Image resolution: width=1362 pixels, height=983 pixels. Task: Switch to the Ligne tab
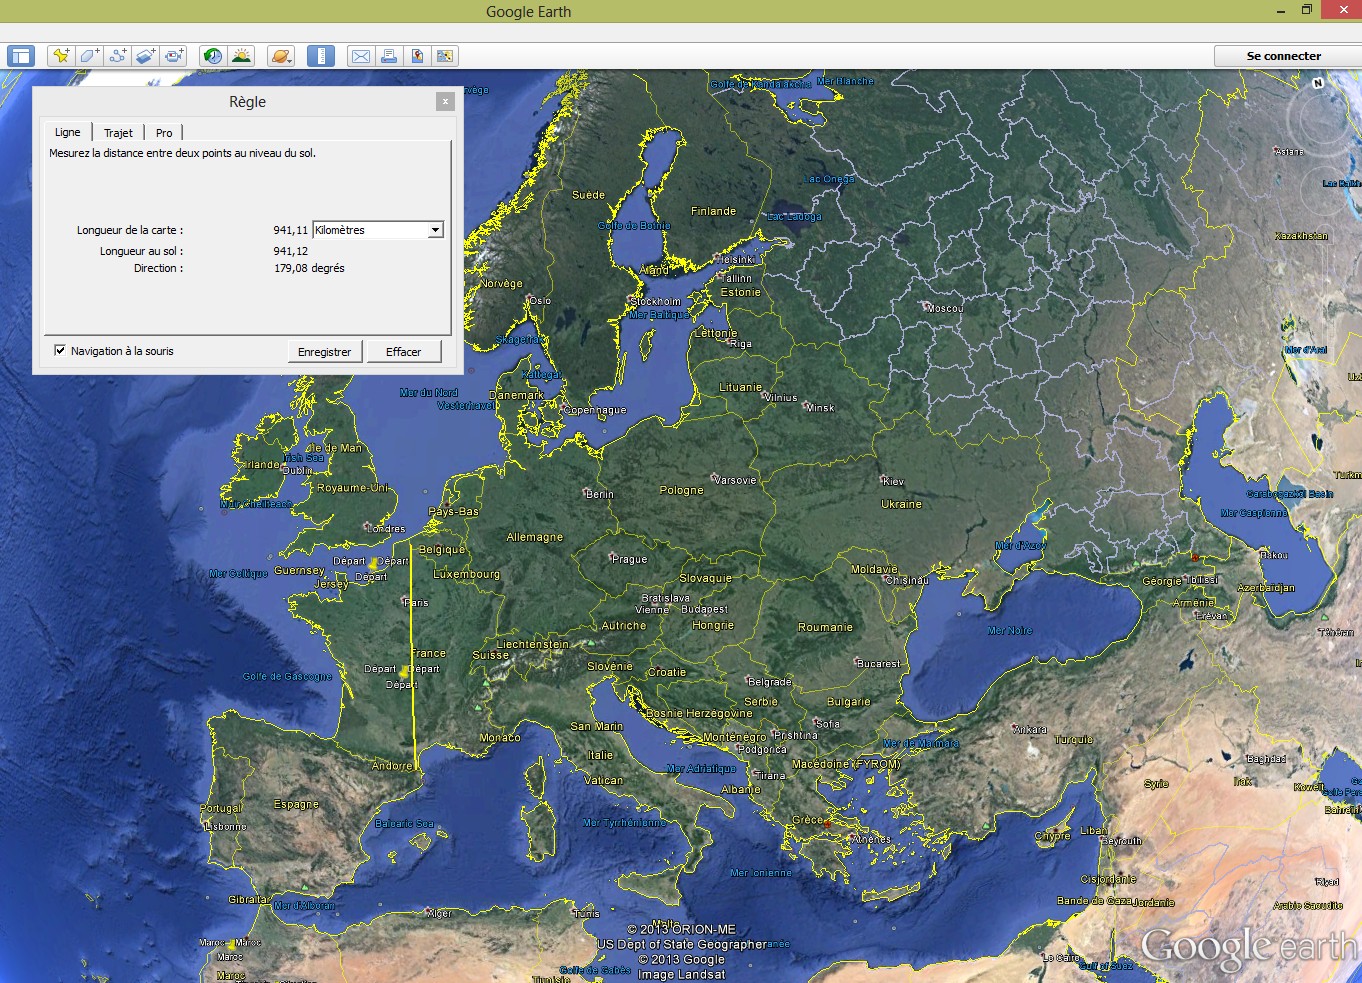[68, 132]
